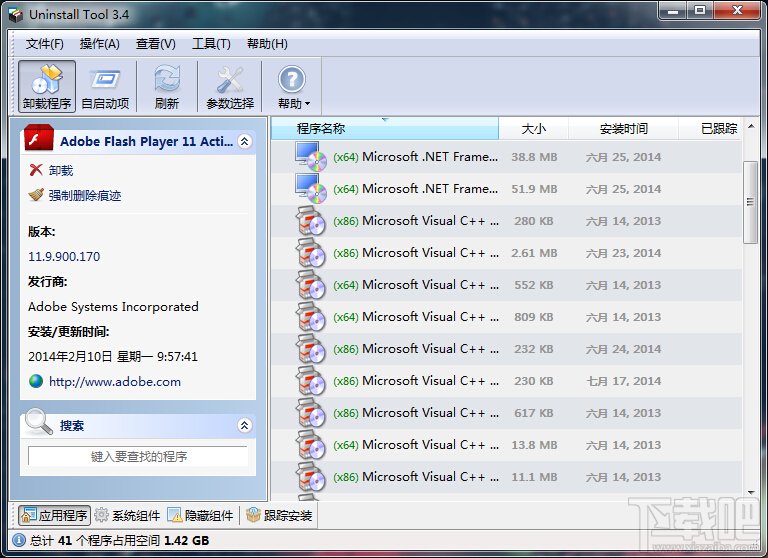Click icon of 232 KB Visual C++ row
Viewport: 768px width, 558px height.
[x=311, y=349]
